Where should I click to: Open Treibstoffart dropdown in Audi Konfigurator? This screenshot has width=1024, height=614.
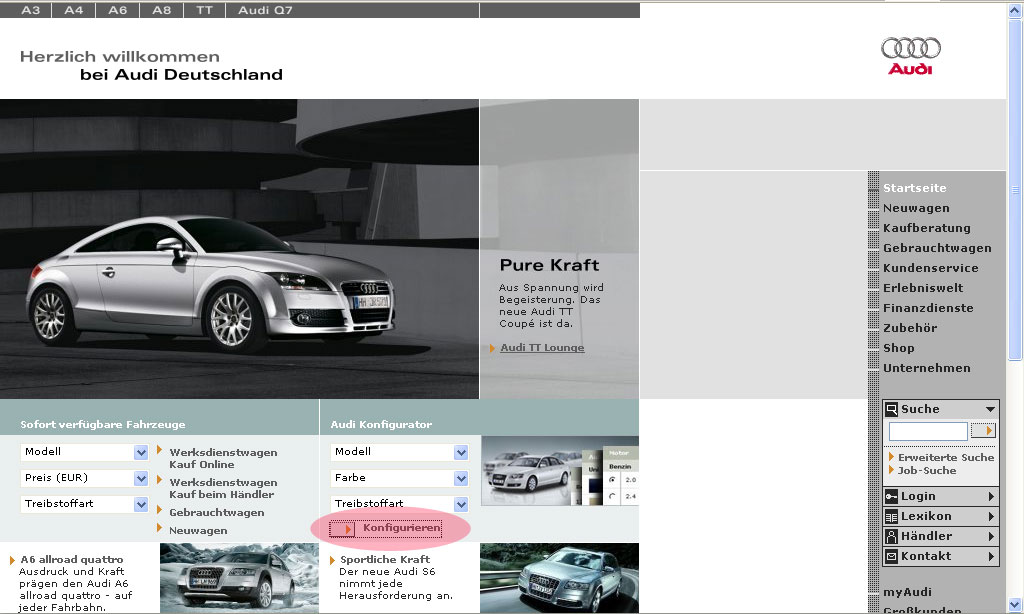pos(399,504)
